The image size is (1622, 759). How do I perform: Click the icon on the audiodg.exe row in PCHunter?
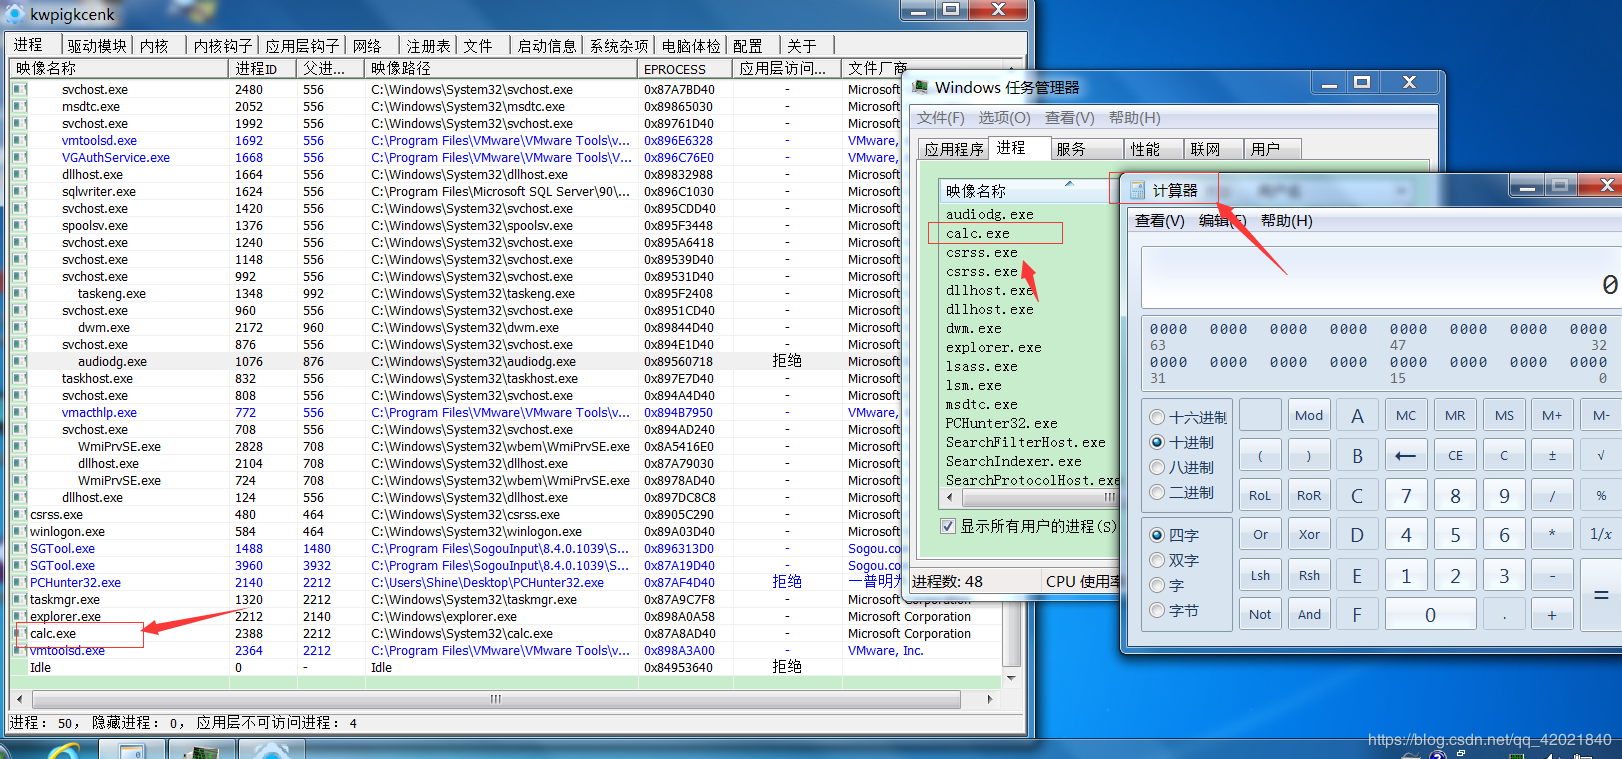point(19,362)
